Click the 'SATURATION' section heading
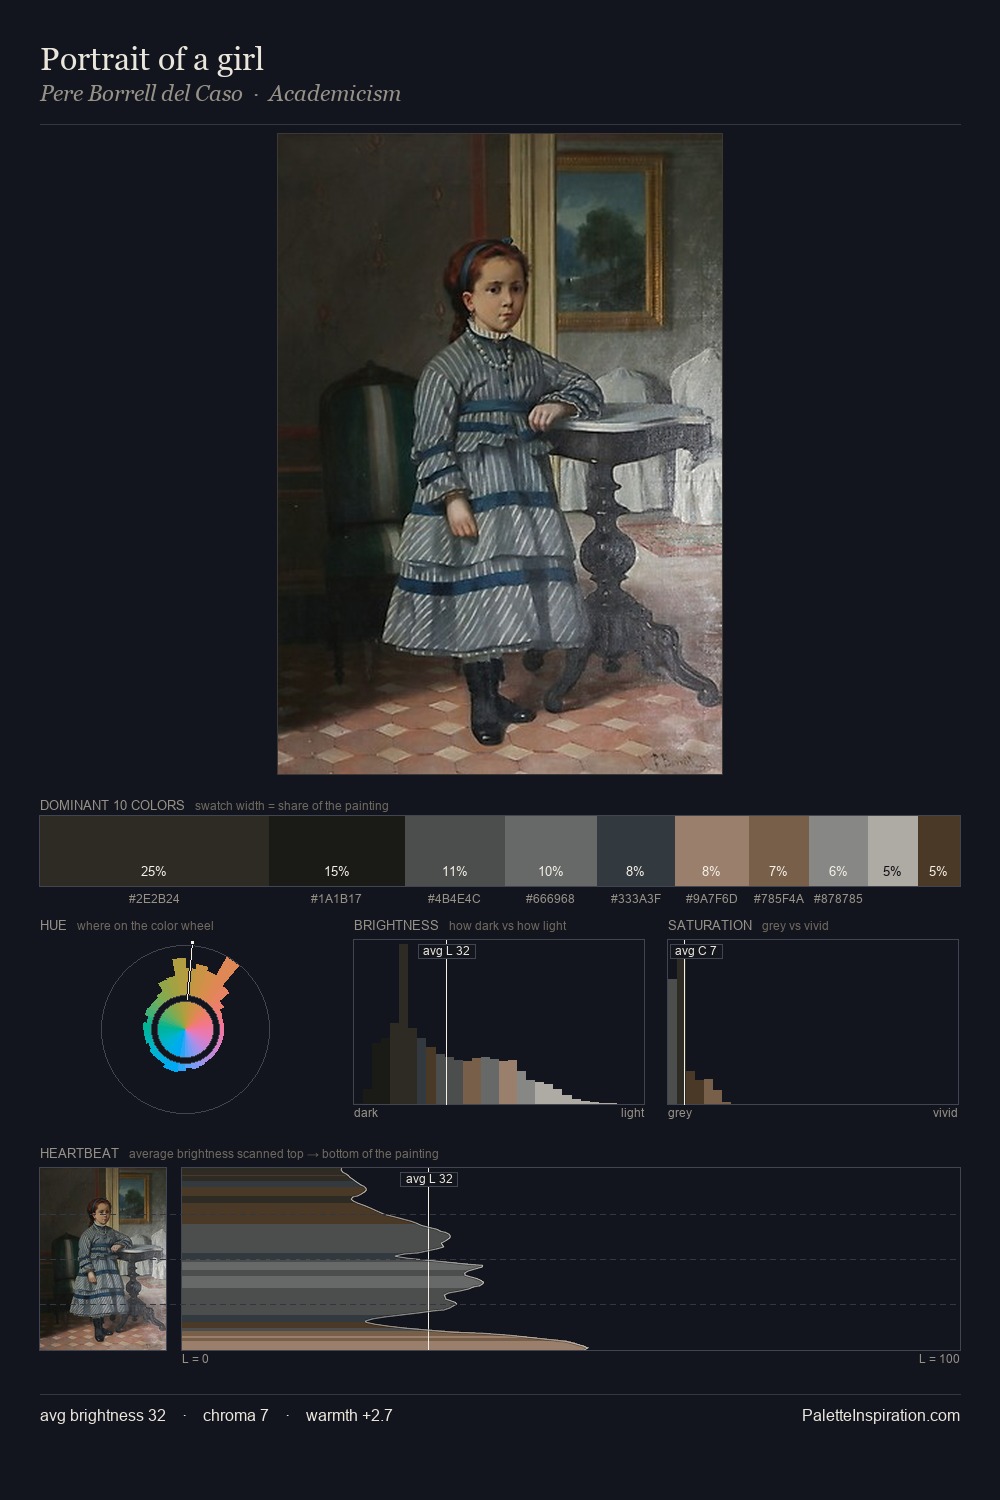This screenshot has width=1000, height=1500. coord(710,925)
